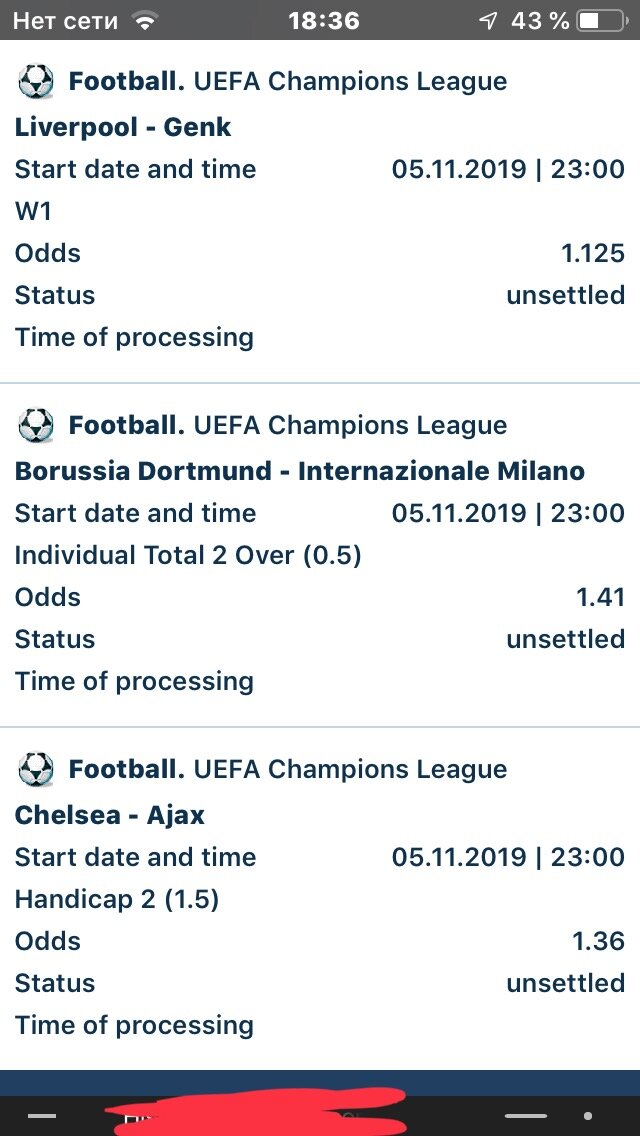Tap the Handicap 2 (1.5) selection

tap(117, 900)
